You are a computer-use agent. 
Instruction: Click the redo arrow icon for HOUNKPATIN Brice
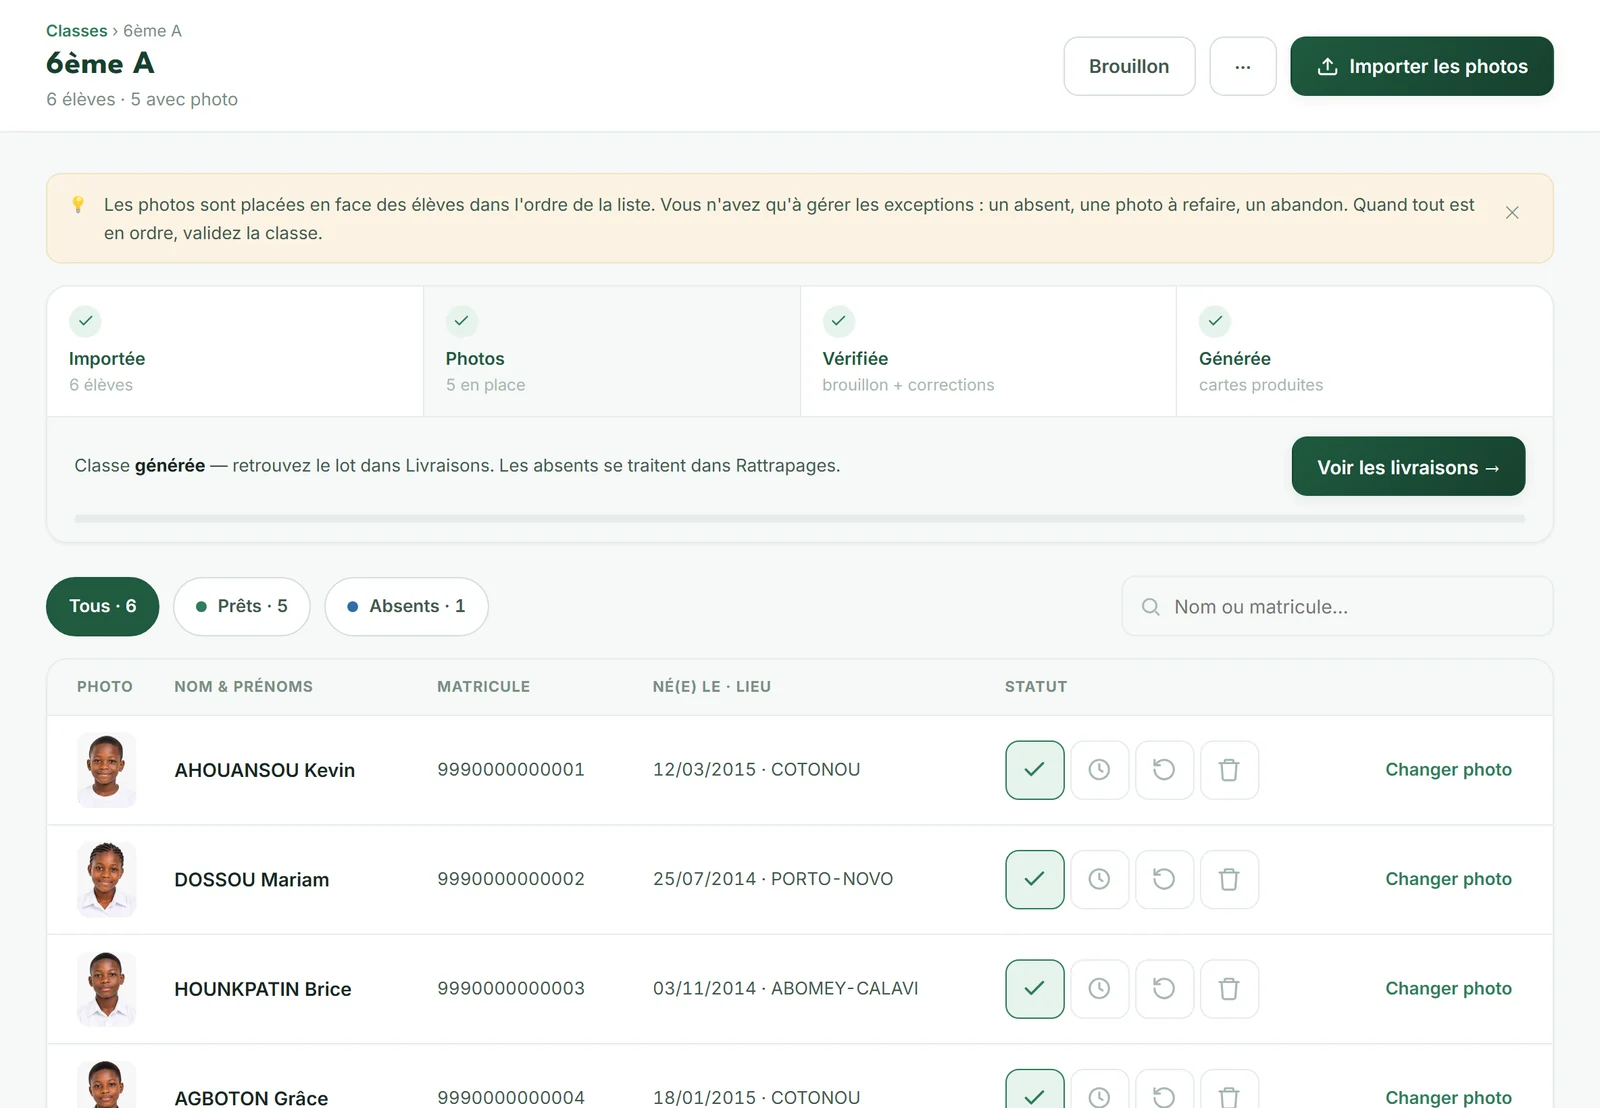coord(1164,989)
